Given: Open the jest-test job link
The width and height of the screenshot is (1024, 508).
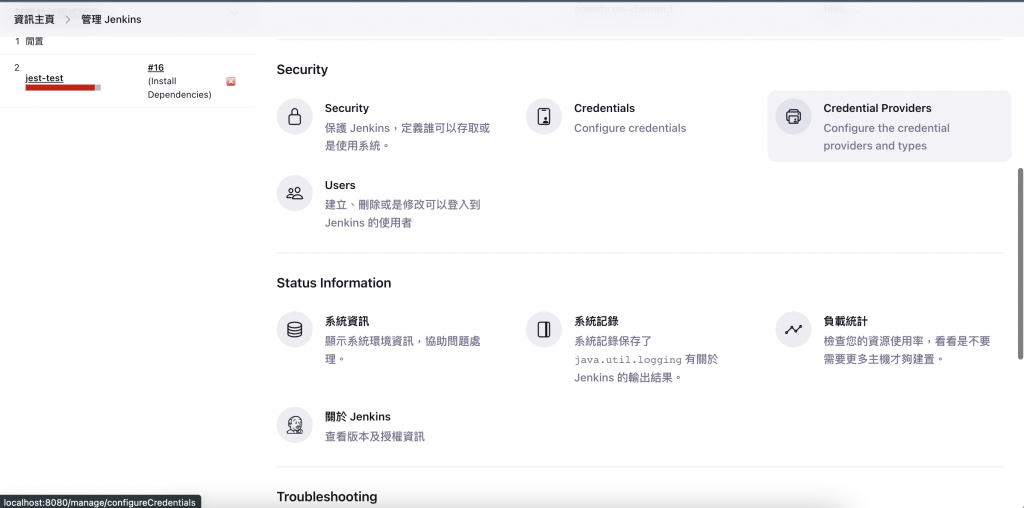Looking at the screenshot, I should pos(44,78).
